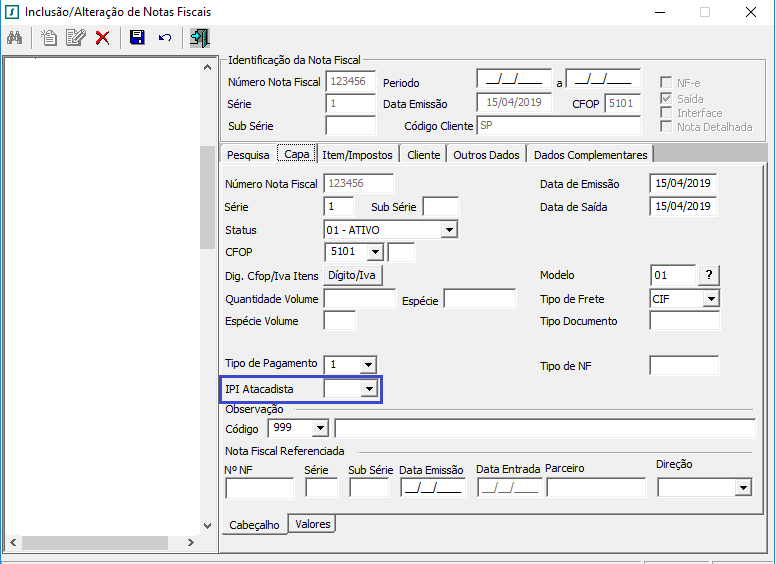This screenshot has width=776, height=564.
Task: Click the exit door icon
Action: coord(199,38)
